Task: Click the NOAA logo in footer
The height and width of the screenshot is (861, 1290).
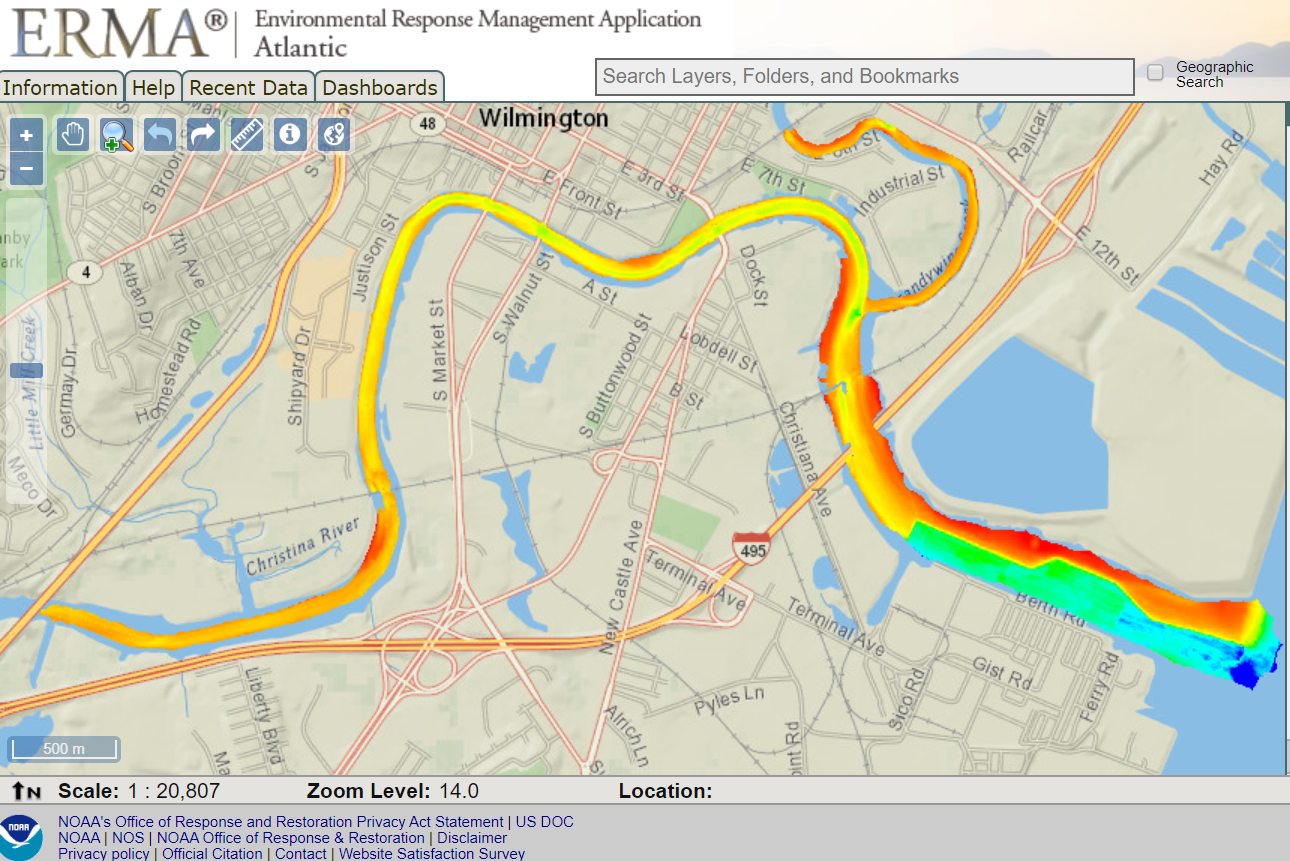Action: coord(21,838)
